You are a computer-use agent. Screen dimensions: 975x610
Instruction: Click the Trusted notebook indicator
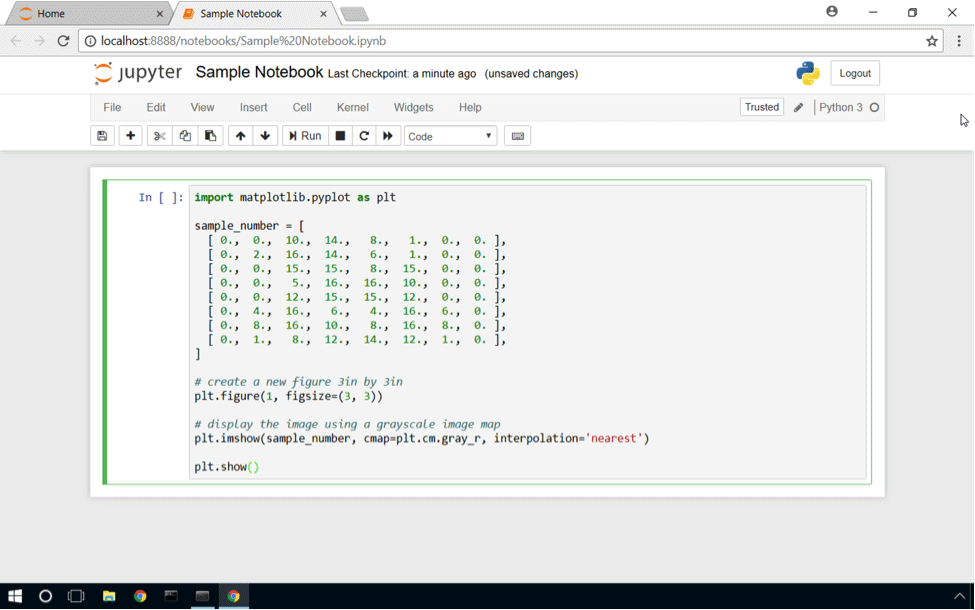tap(761, 106)
